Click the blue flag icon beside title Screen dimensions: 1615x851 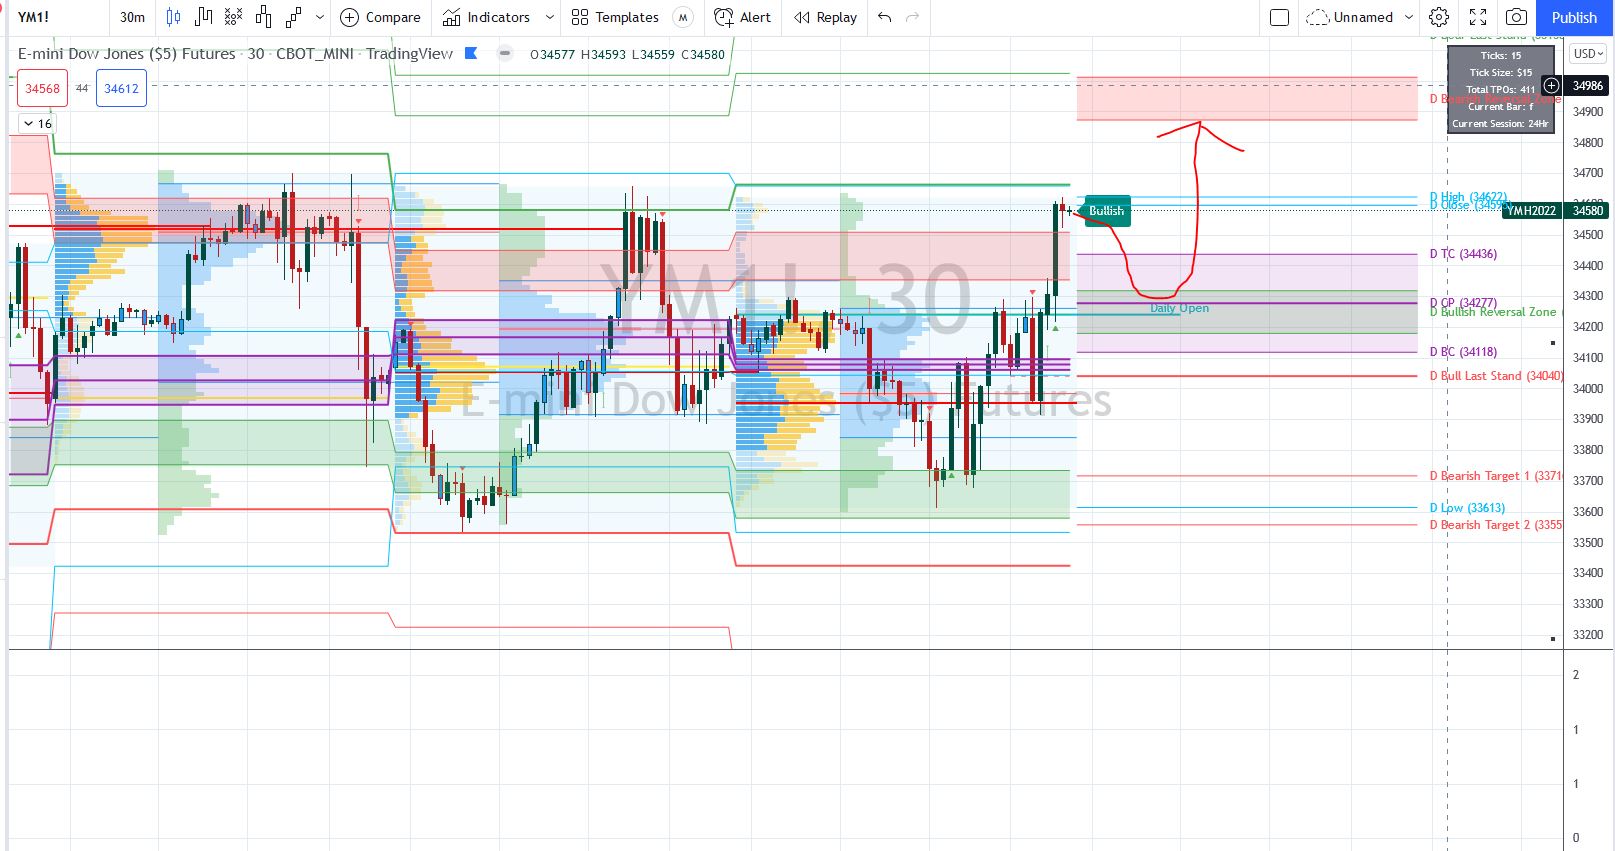pyautogui.click(x=472, y=53)
